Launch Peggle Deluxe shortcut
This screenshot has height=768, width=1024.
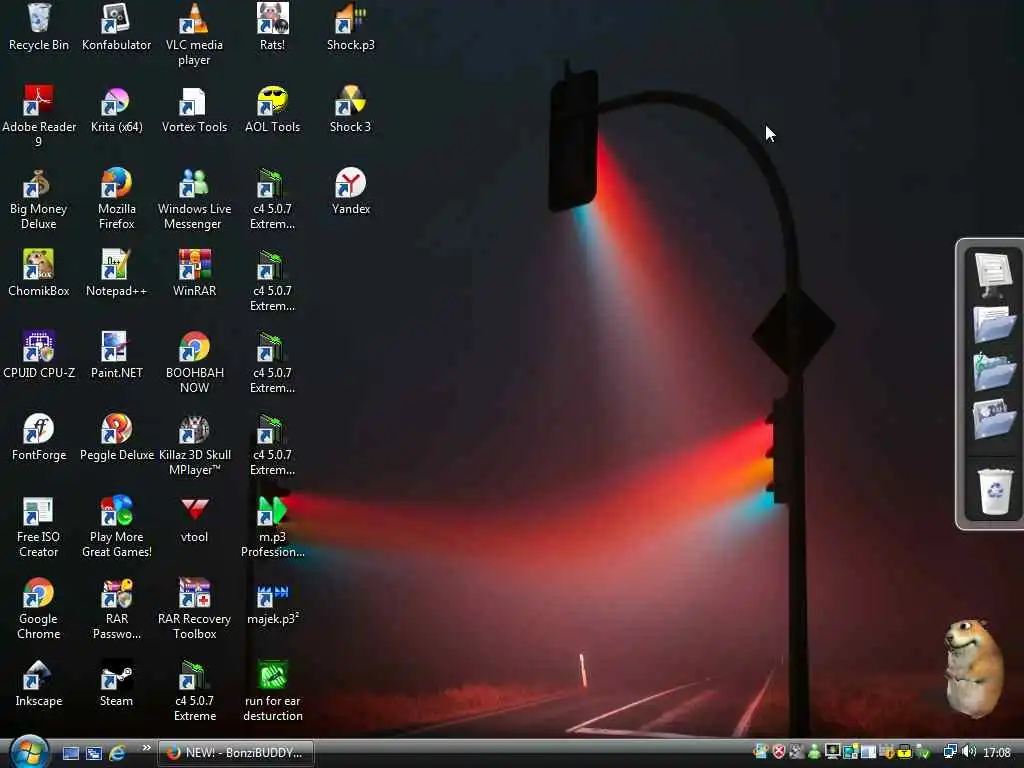[x=116, y=438]
